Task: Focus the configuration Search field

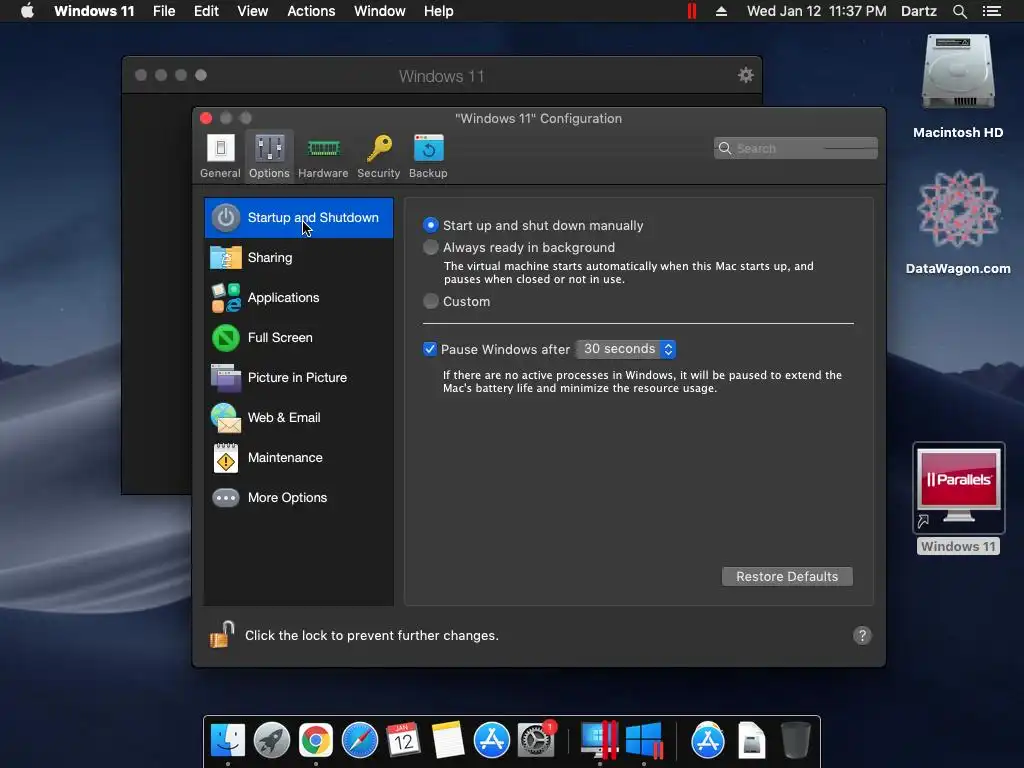Action: [x=795, y=148]
